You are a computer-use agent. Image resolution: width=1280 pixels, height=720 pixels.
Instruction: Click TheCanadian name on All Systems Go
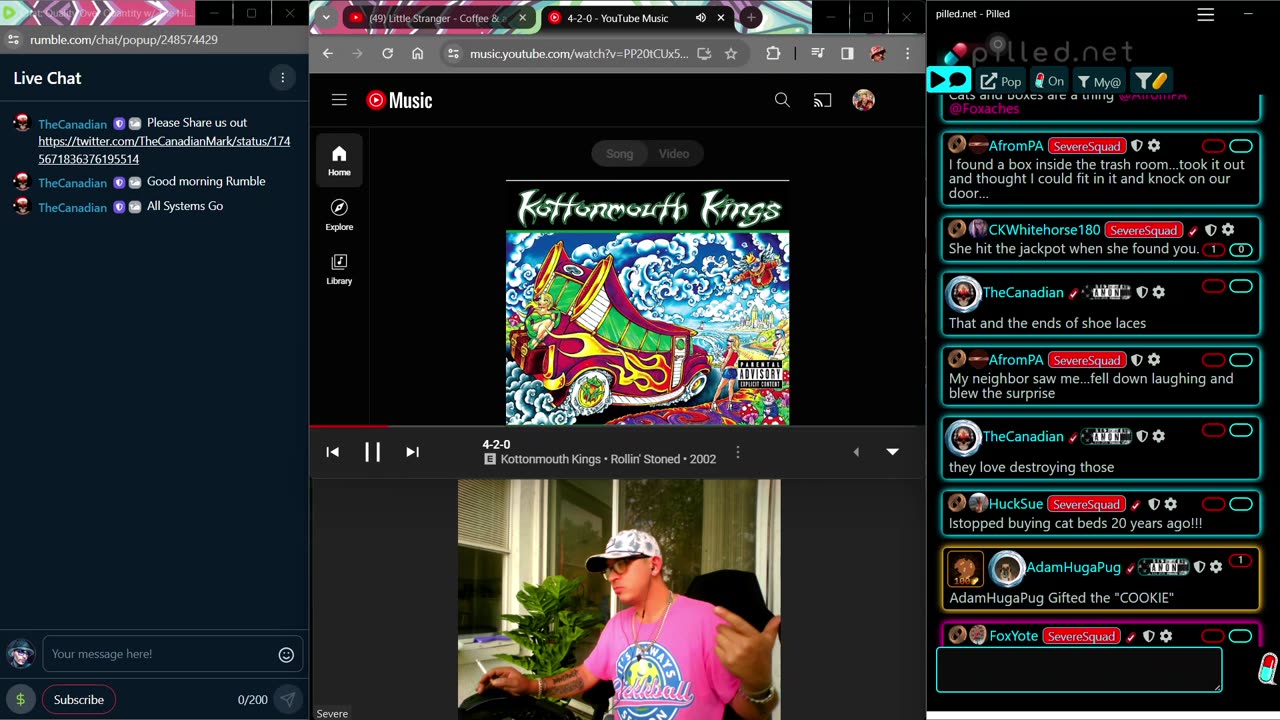[x=72, y=207]
